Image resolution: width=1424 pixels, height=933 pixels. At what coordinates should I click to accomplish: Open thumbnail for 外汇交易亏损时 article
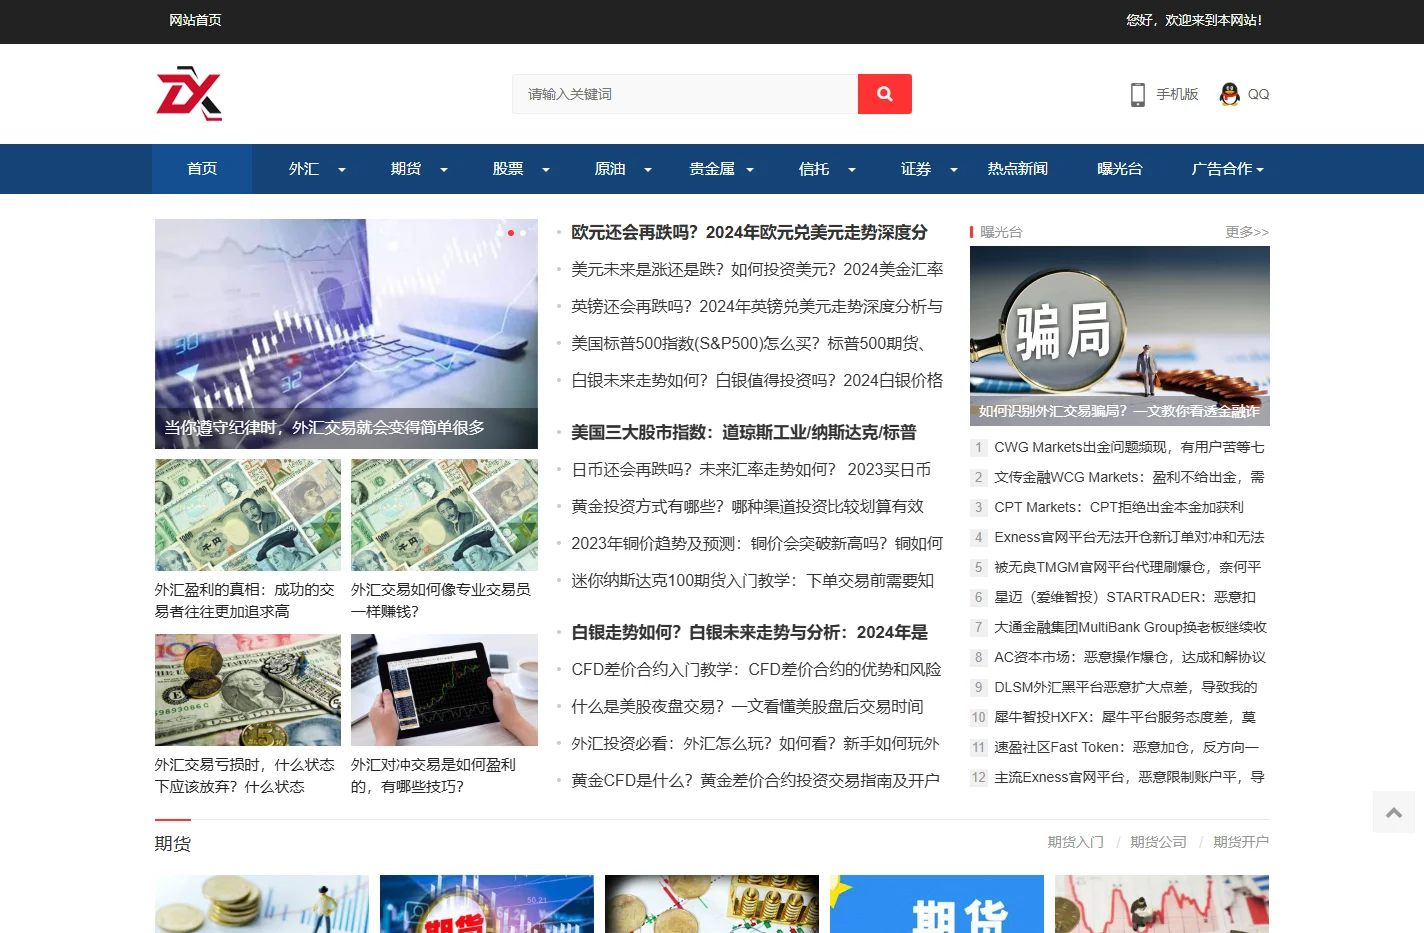248,690
